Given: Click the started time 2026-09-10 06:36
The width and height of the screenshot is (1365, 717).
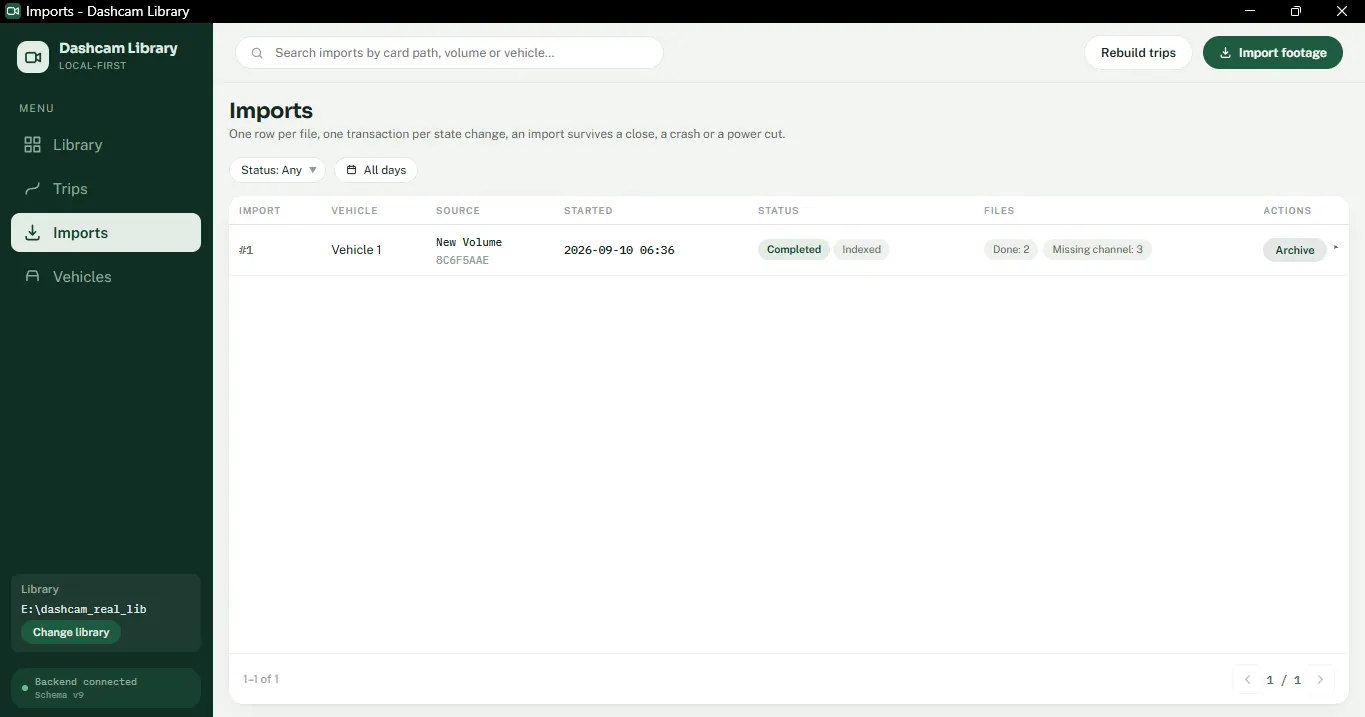Looking at the screenshot, I should click(x=619, y=250).
